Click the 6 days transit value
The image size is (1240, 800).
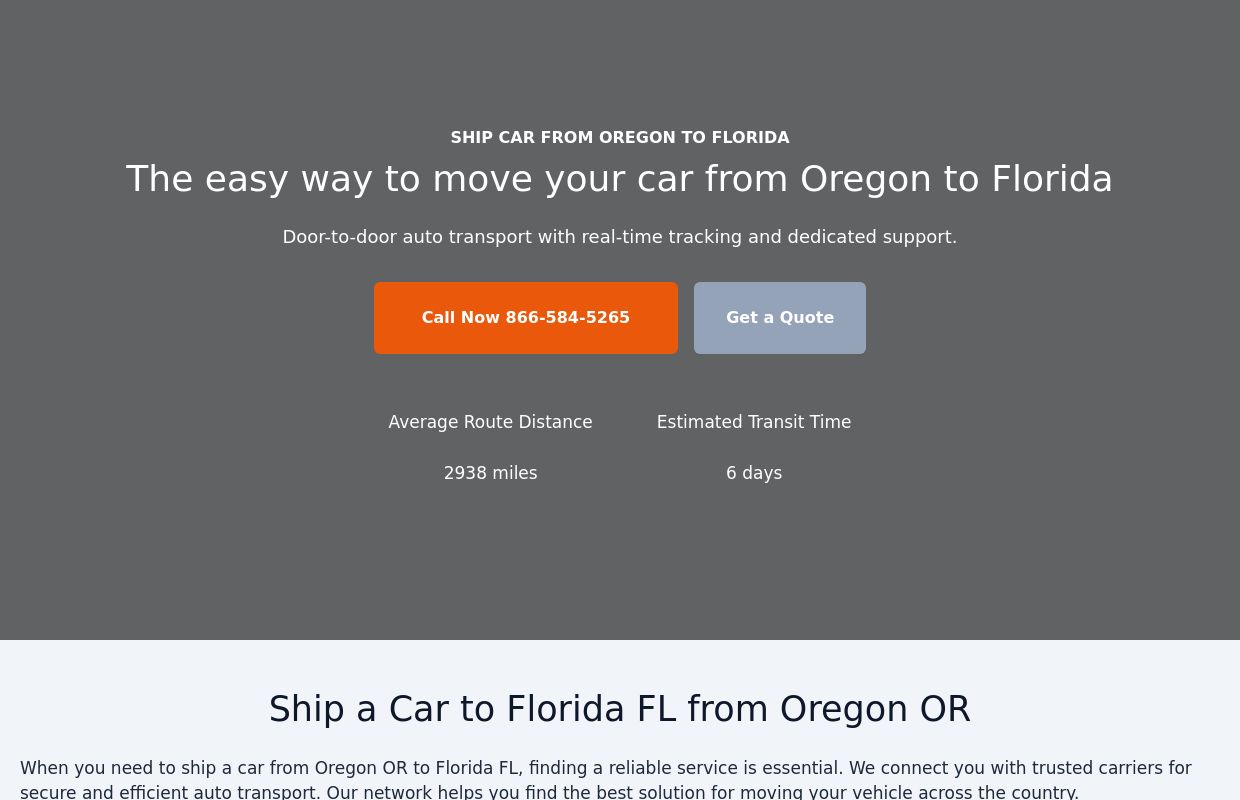click(753, 472)
